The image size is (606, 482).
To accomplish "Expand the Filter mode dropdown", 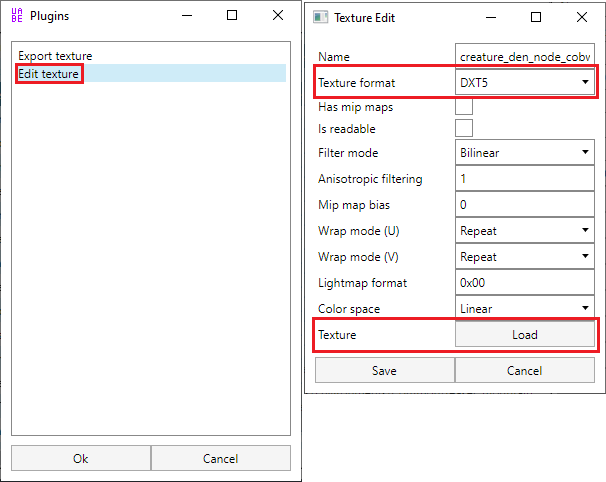I will (x=524, y=153).
